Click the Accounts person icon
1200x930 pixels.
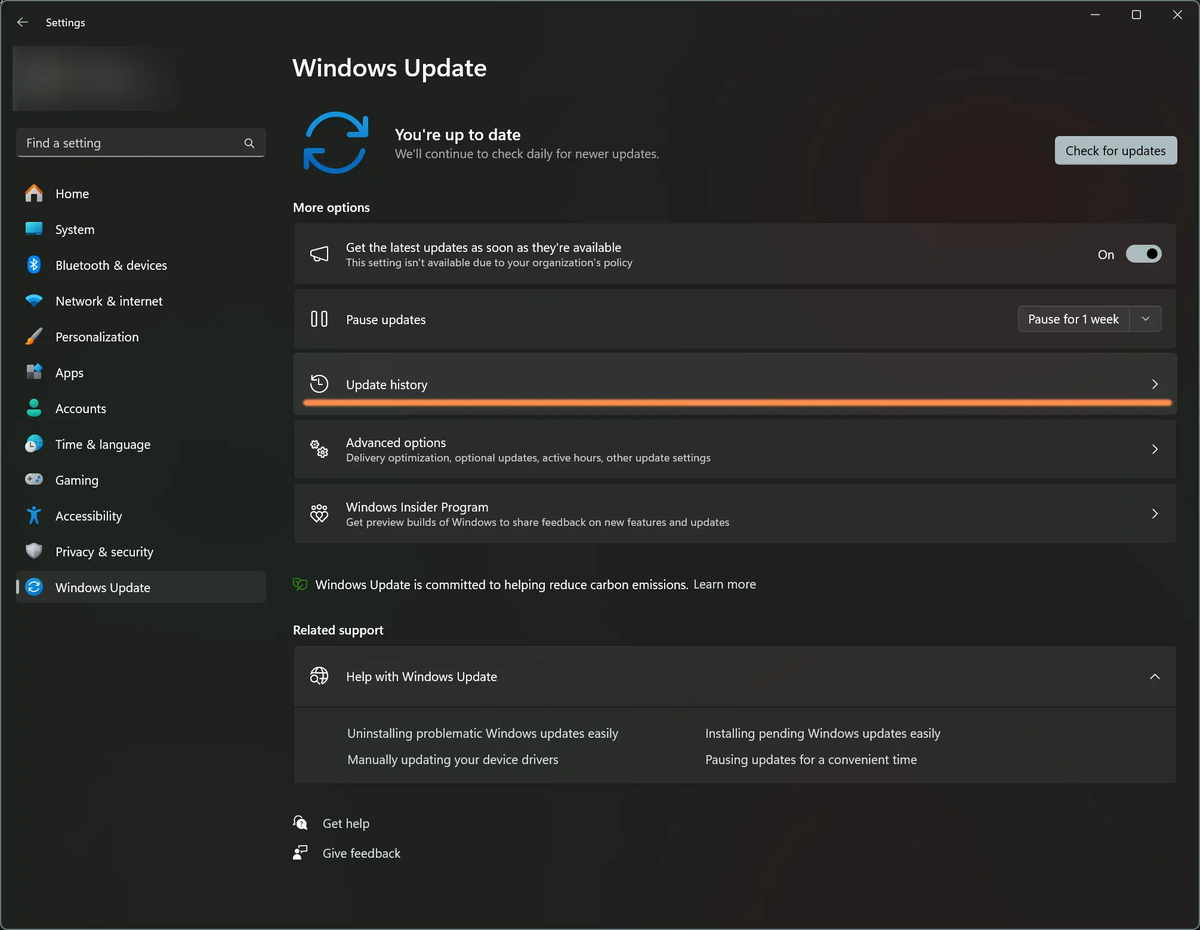tap(34, 408)
